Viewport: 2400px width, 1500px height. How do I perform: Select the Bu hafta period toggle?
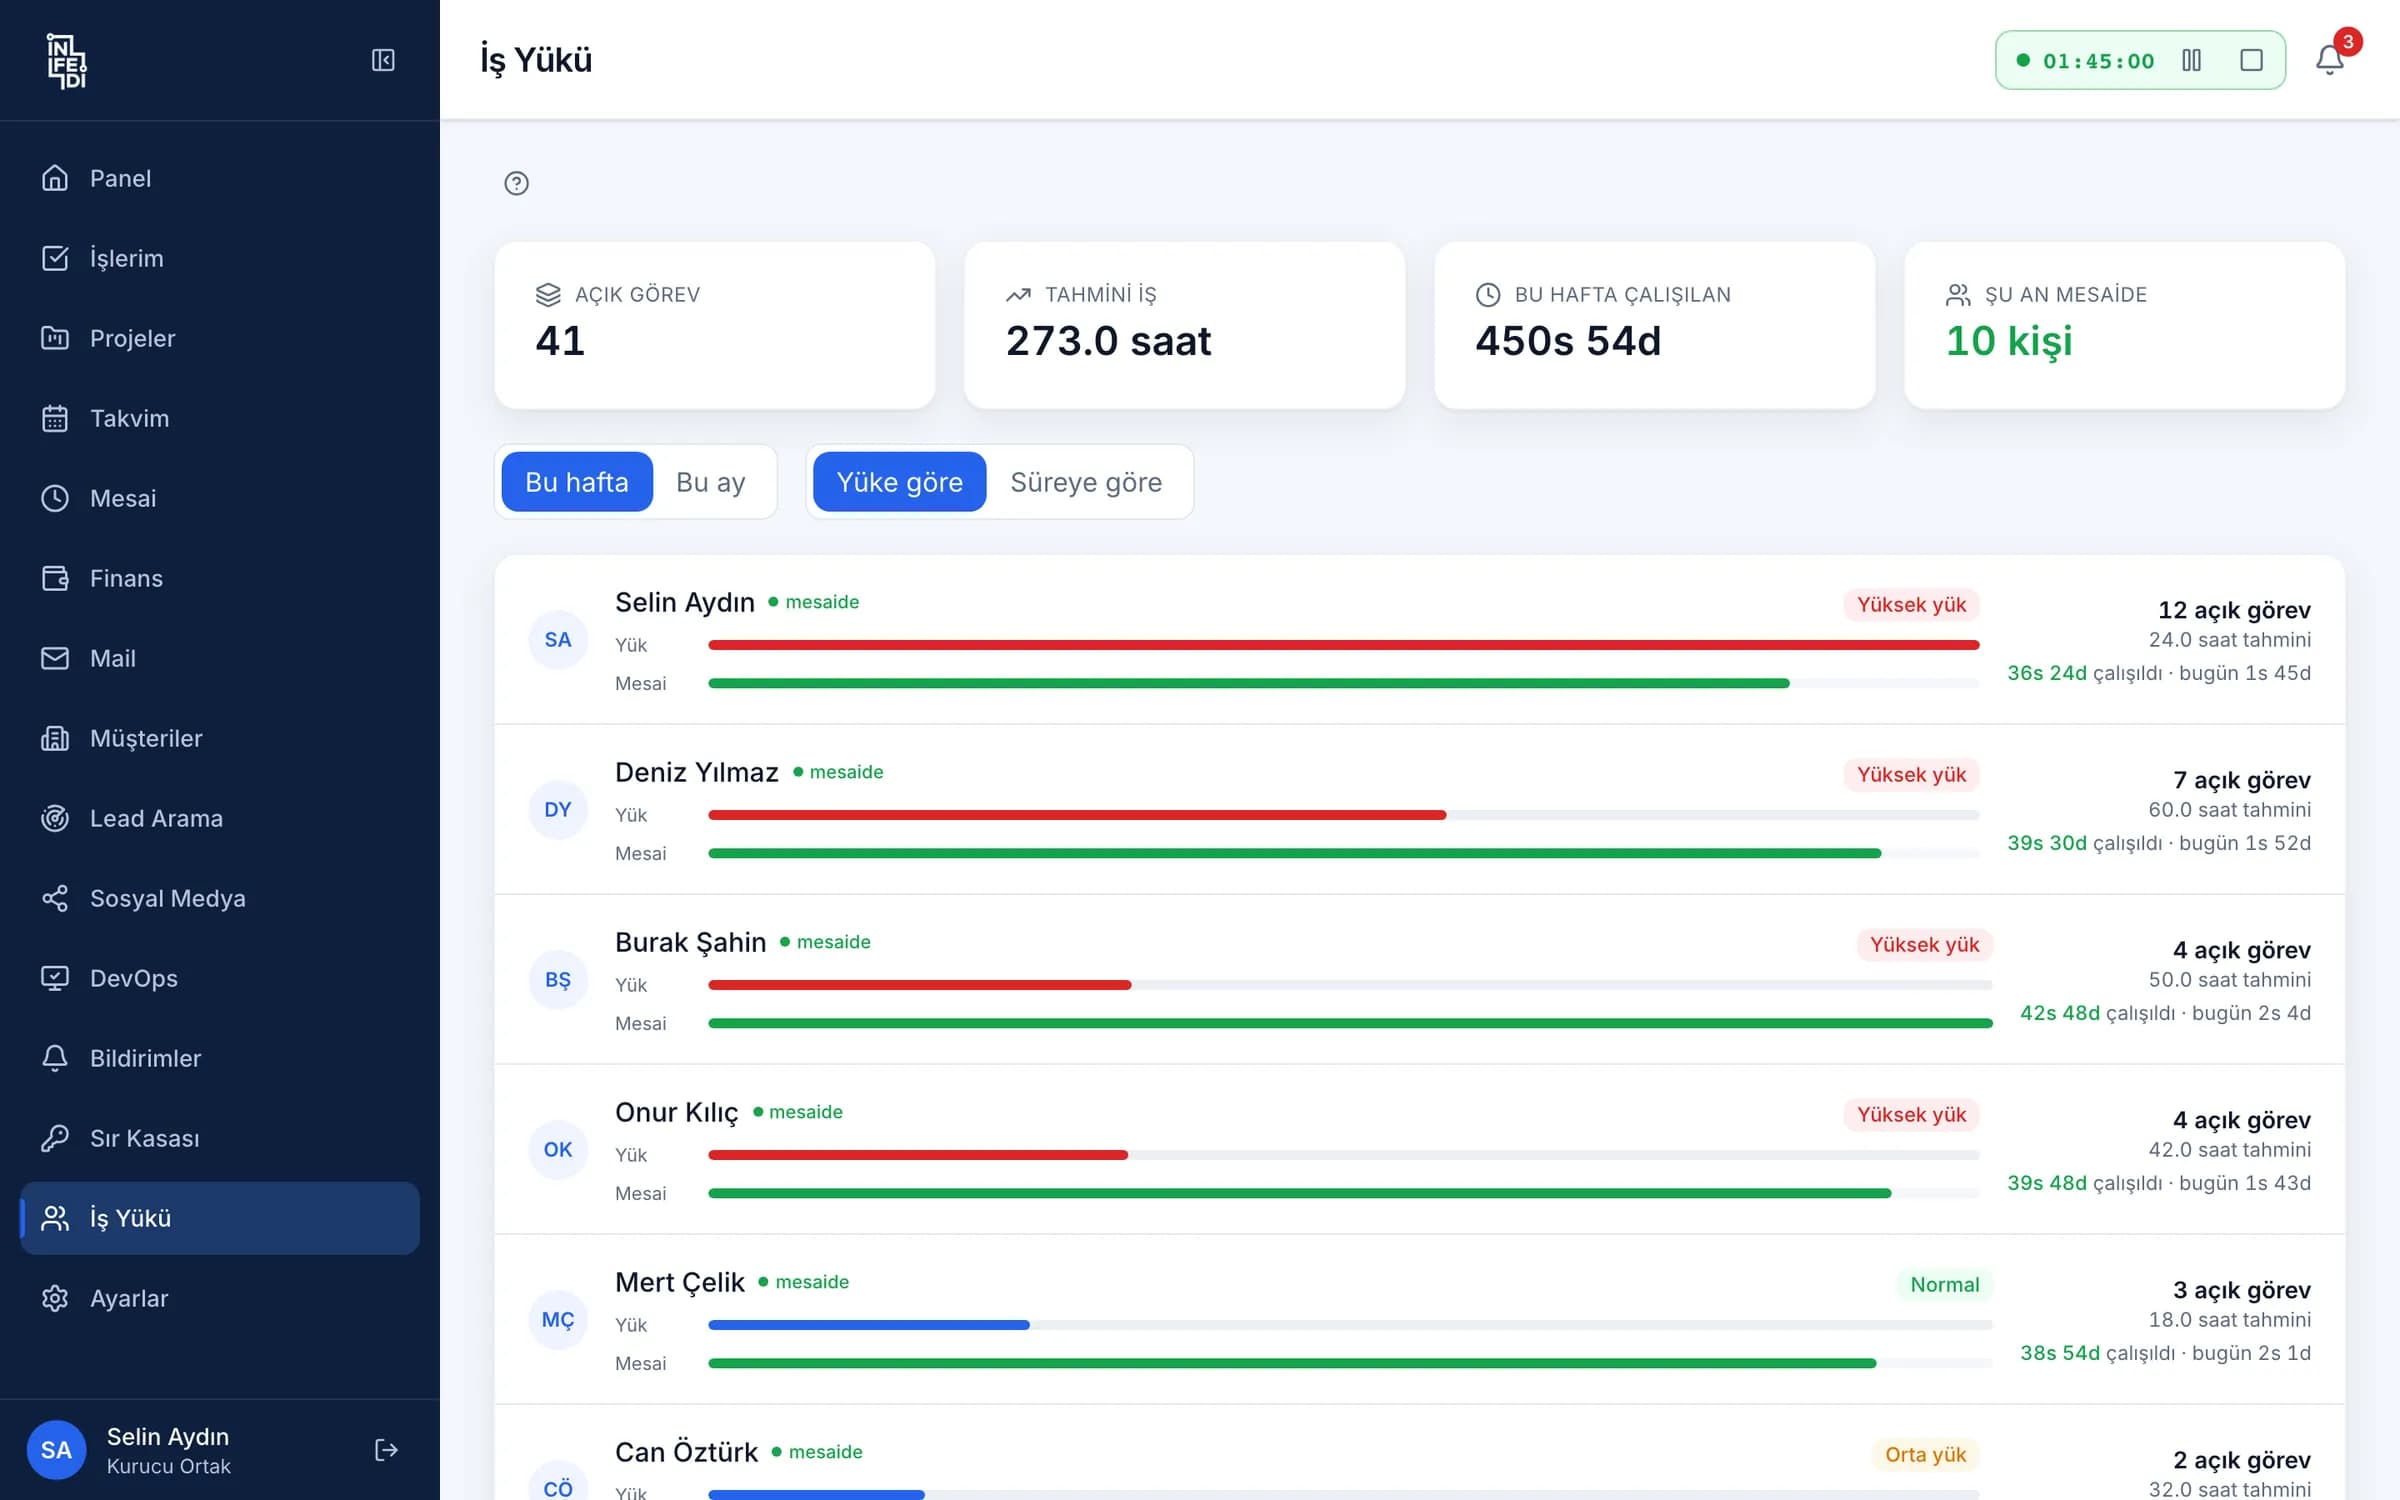tap(577, 482)
